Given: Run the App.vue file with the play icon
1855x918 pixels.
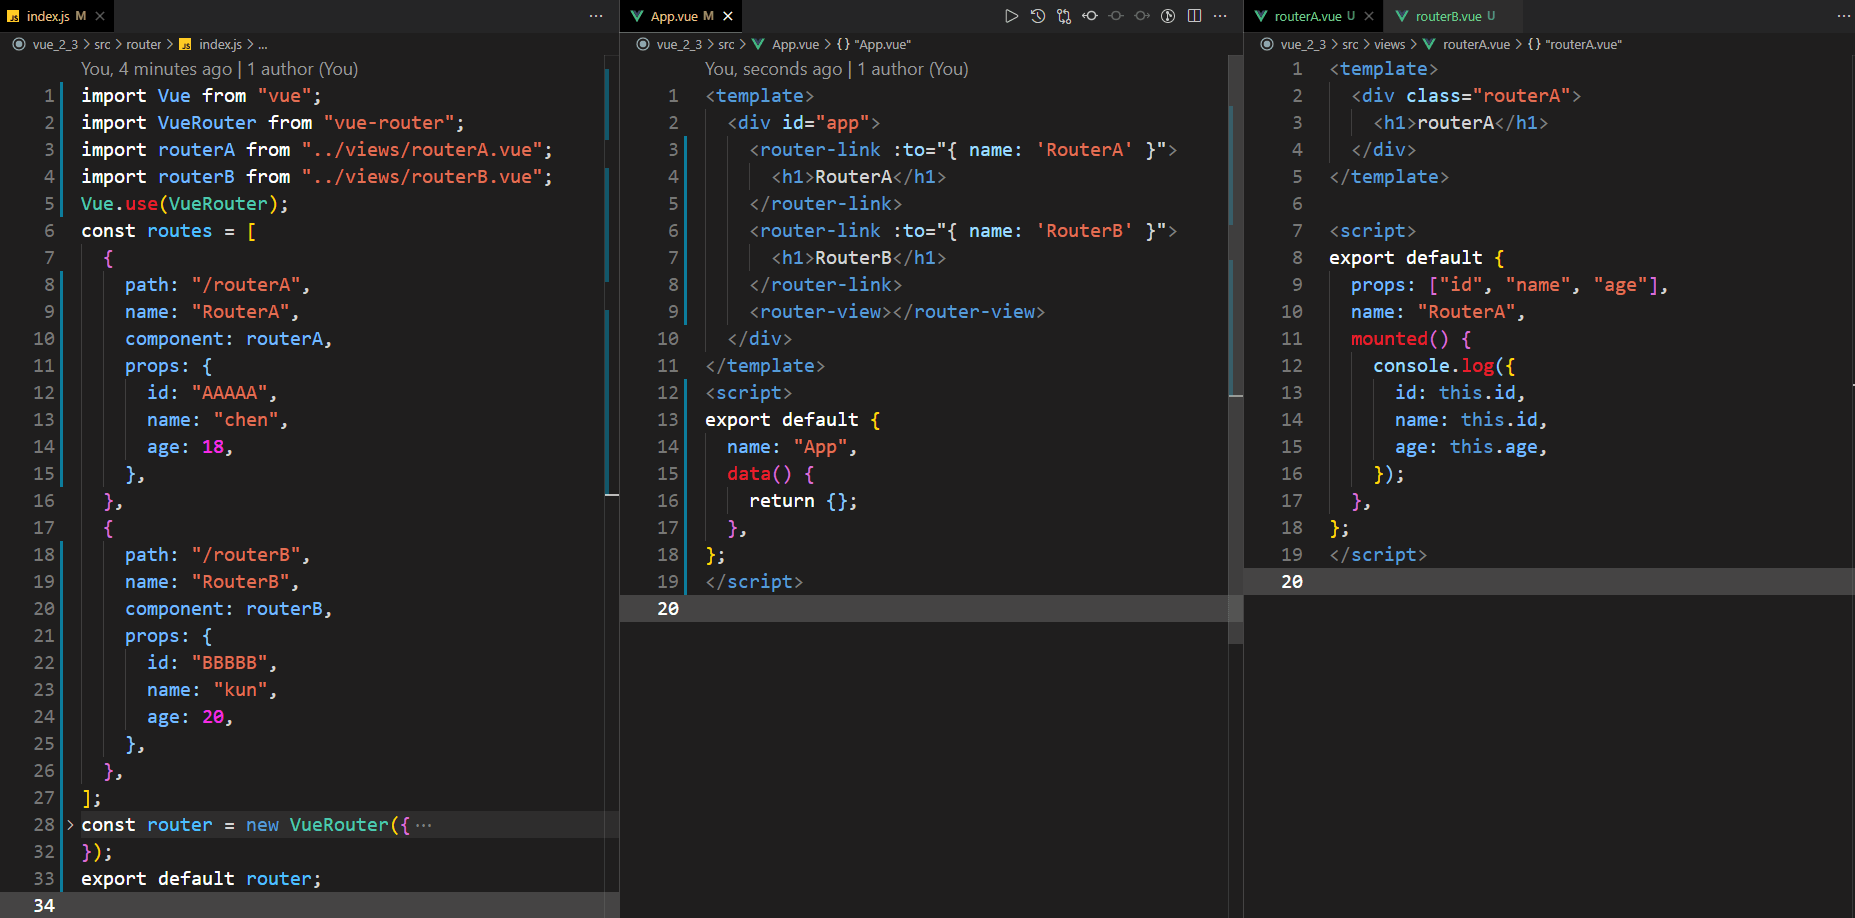Looking at the screenshot, I should click(1011, 16).
